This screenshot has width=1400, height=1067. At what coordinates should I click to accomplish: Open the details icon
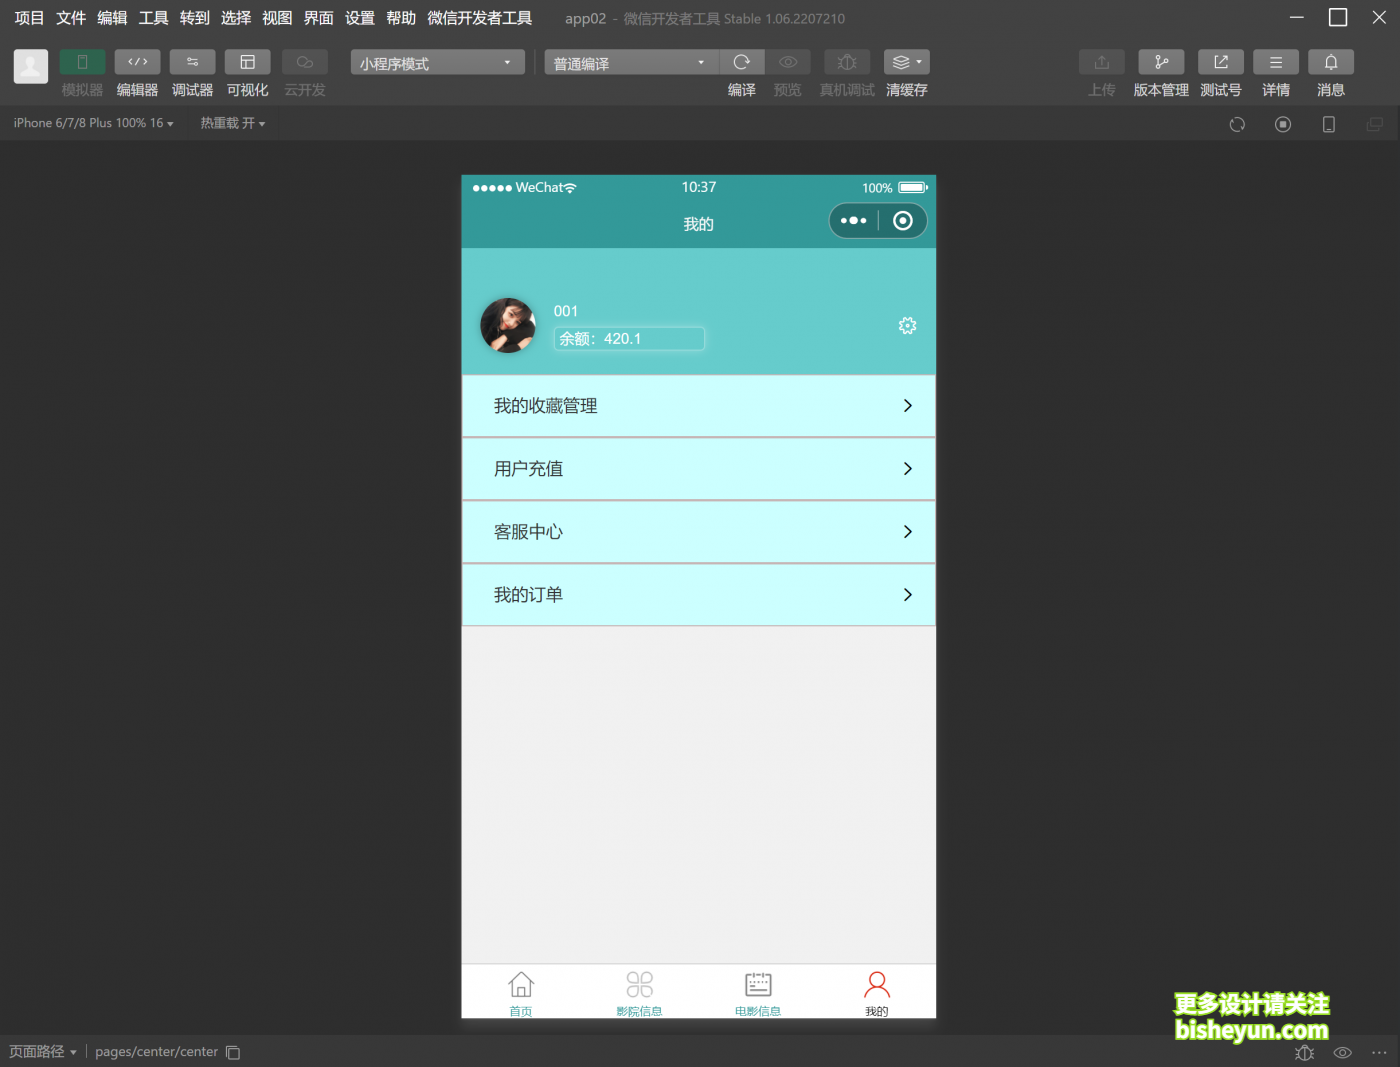[x=1276, y=62]
